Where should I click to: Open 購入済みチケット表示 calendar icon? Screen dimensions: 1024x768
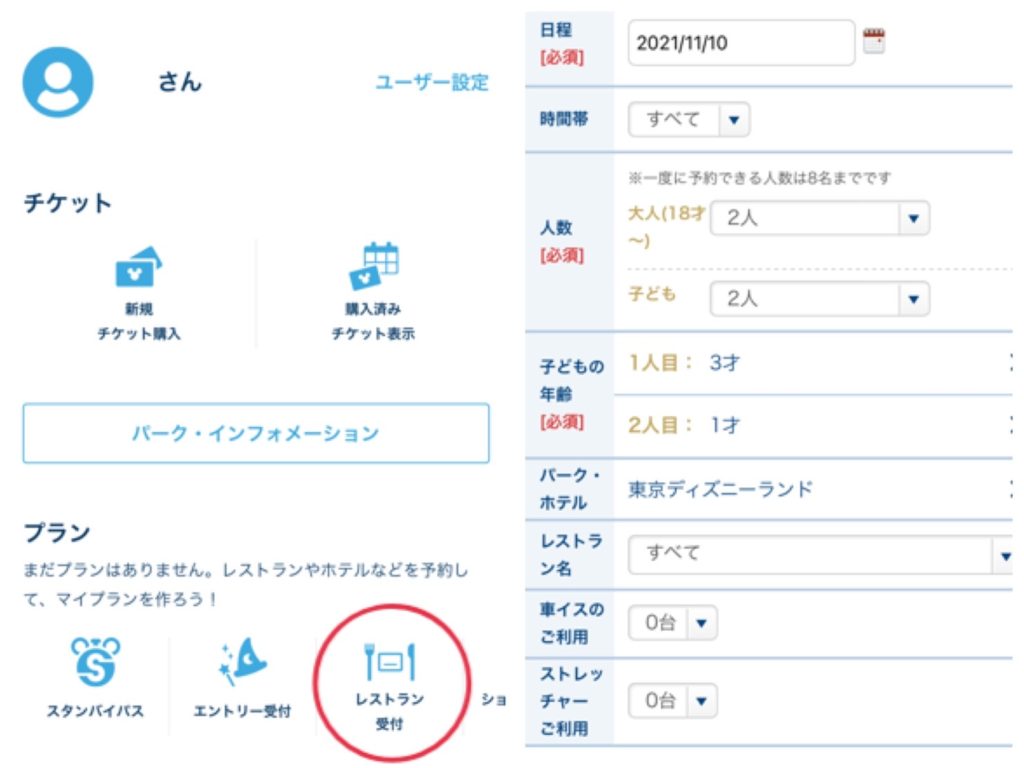click(x=373, y=266)
